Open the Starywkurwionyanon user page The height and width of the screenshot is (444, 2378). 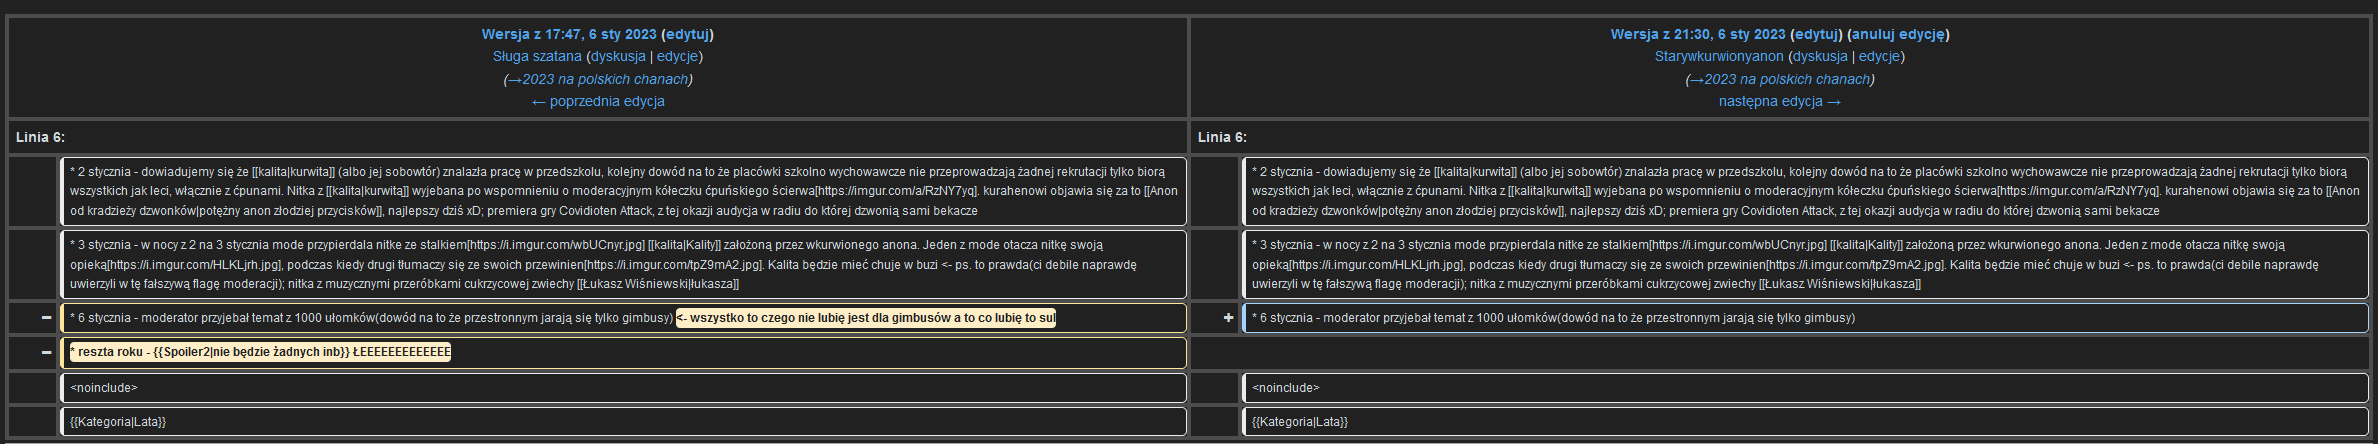click(x=1719, y=56)
